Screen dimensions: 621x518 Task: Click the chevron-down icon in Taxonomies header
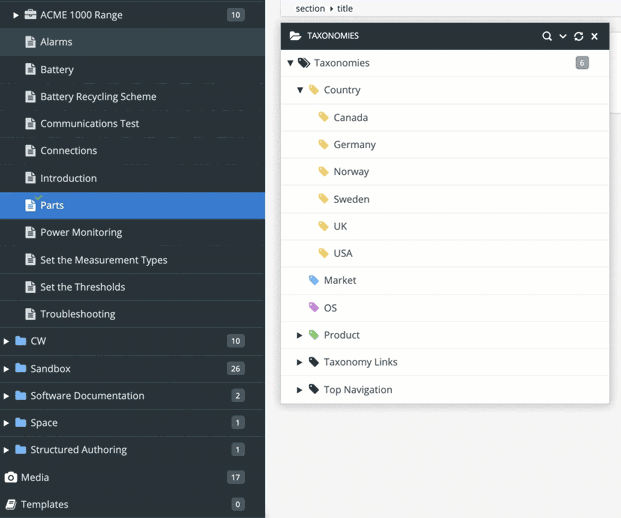563,36
